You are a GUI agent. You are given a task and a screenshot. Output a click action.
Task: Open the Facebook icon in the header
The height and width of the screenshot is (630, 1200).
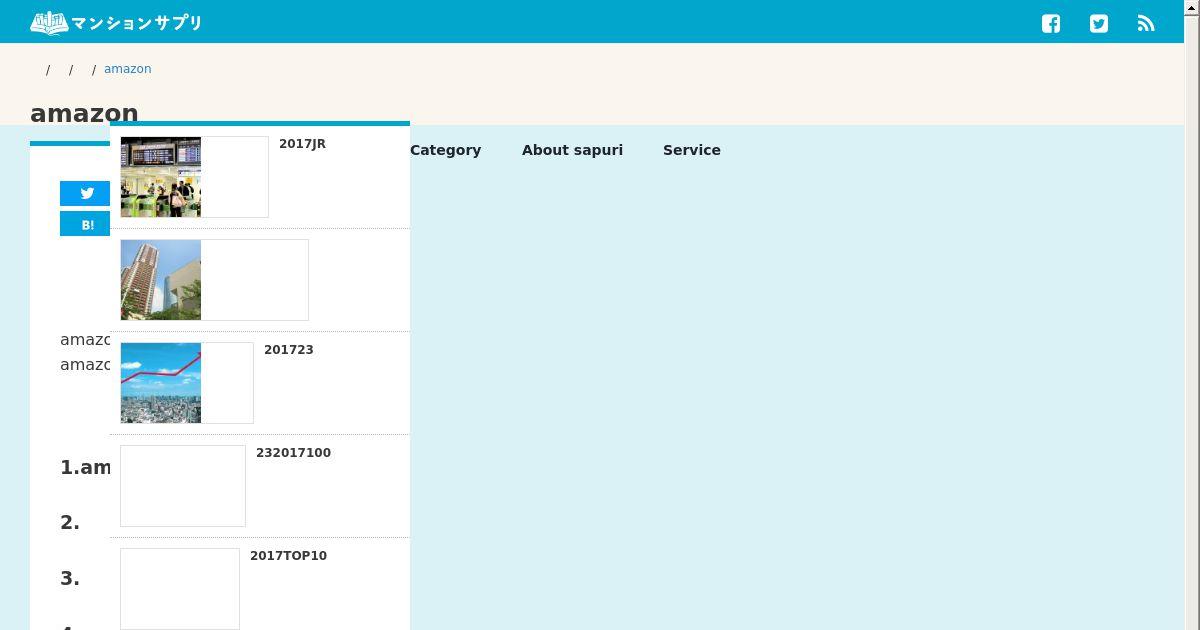pyautogui.click(x=1051, y=24)
